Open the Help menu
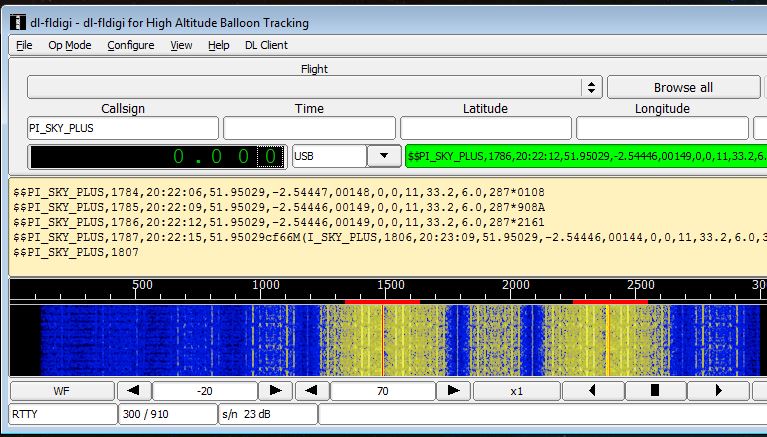Screen dimensions: 767x437 [x=218, y=45]
